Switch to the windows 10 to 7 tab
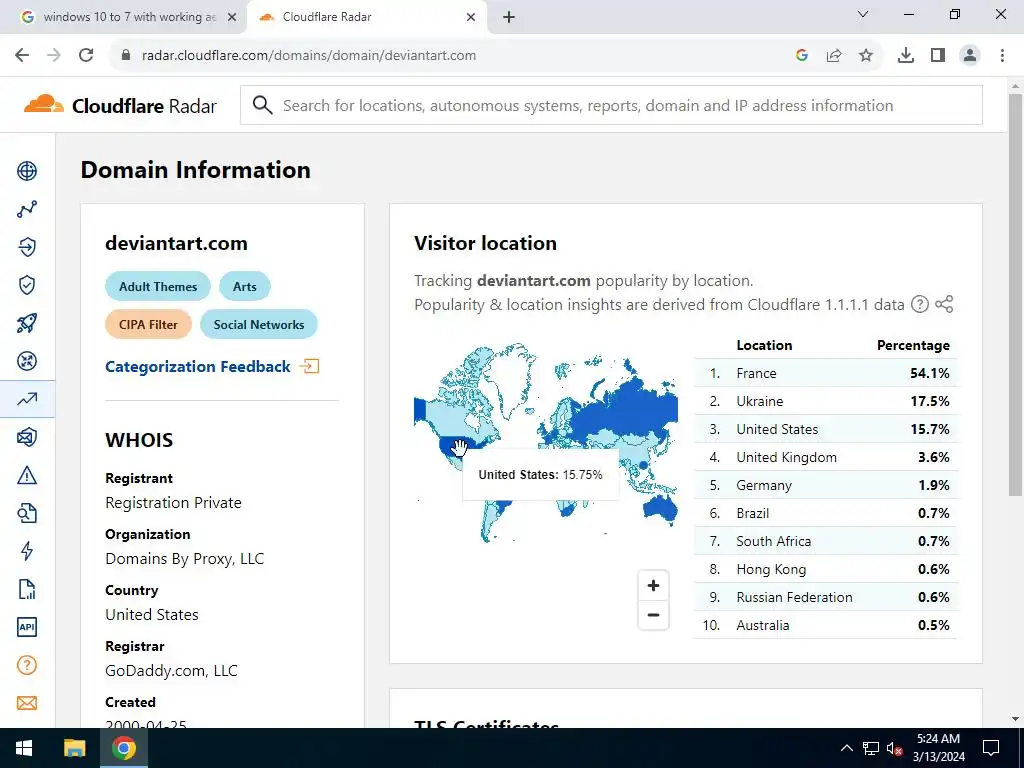Viewport: 1024px width, 768px height. coord(123,17)
